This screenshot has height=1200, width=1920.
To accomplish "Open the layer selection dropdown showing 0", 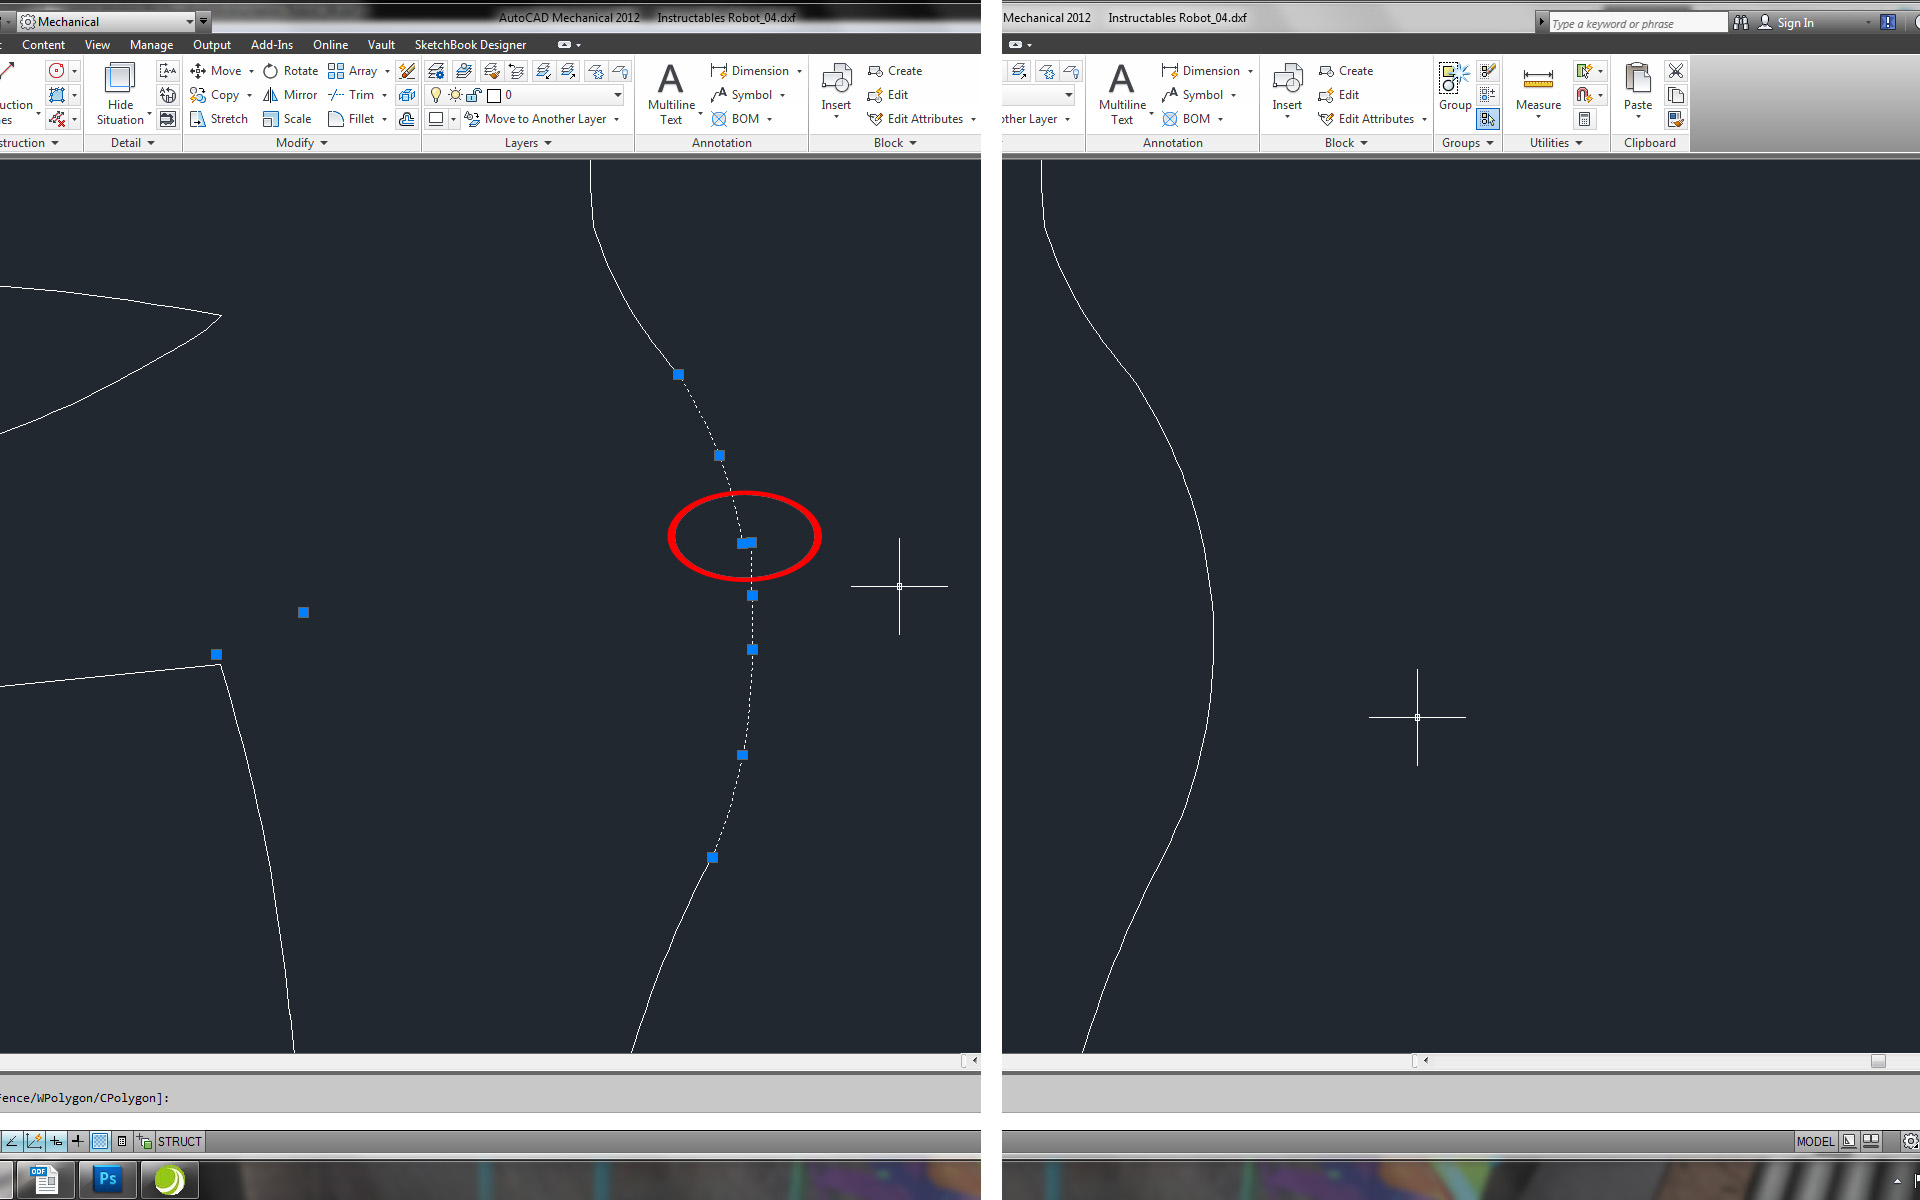I will [x=617, y=95].
